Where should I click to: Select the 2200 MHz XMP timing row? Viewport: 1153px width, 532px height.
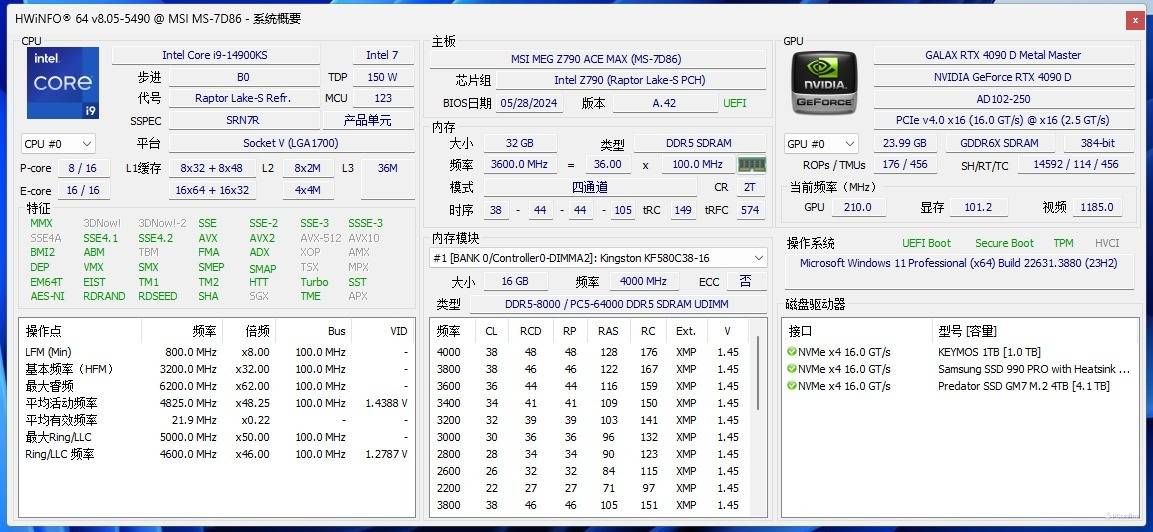point(589,488)
